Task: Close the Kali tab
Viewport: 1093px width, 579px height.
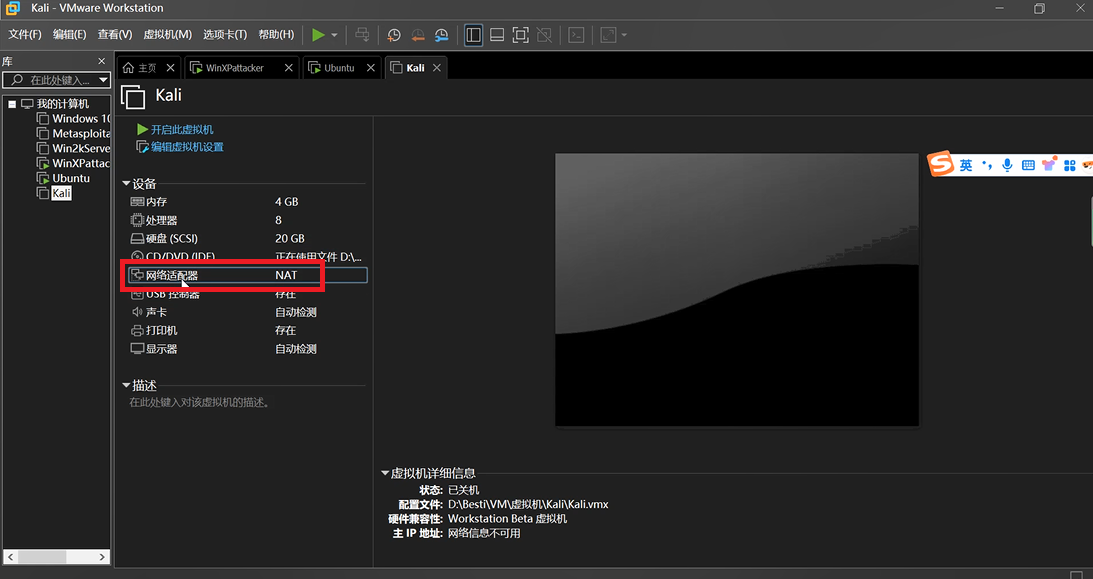Action: tap(436, 68)
